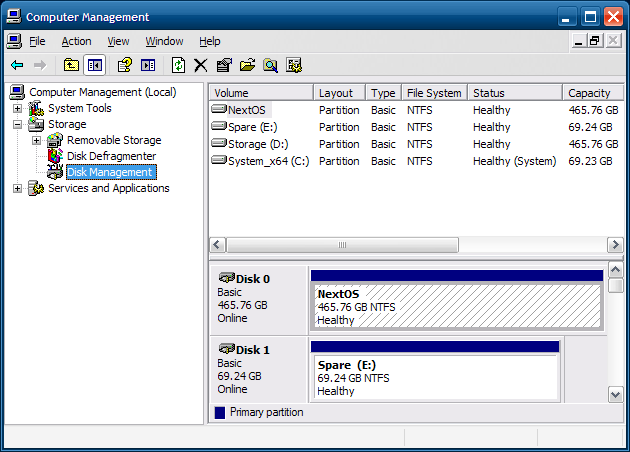Click the horizontal scrollbar thumb in volume list
630x452 pixels.
(342, 245)
